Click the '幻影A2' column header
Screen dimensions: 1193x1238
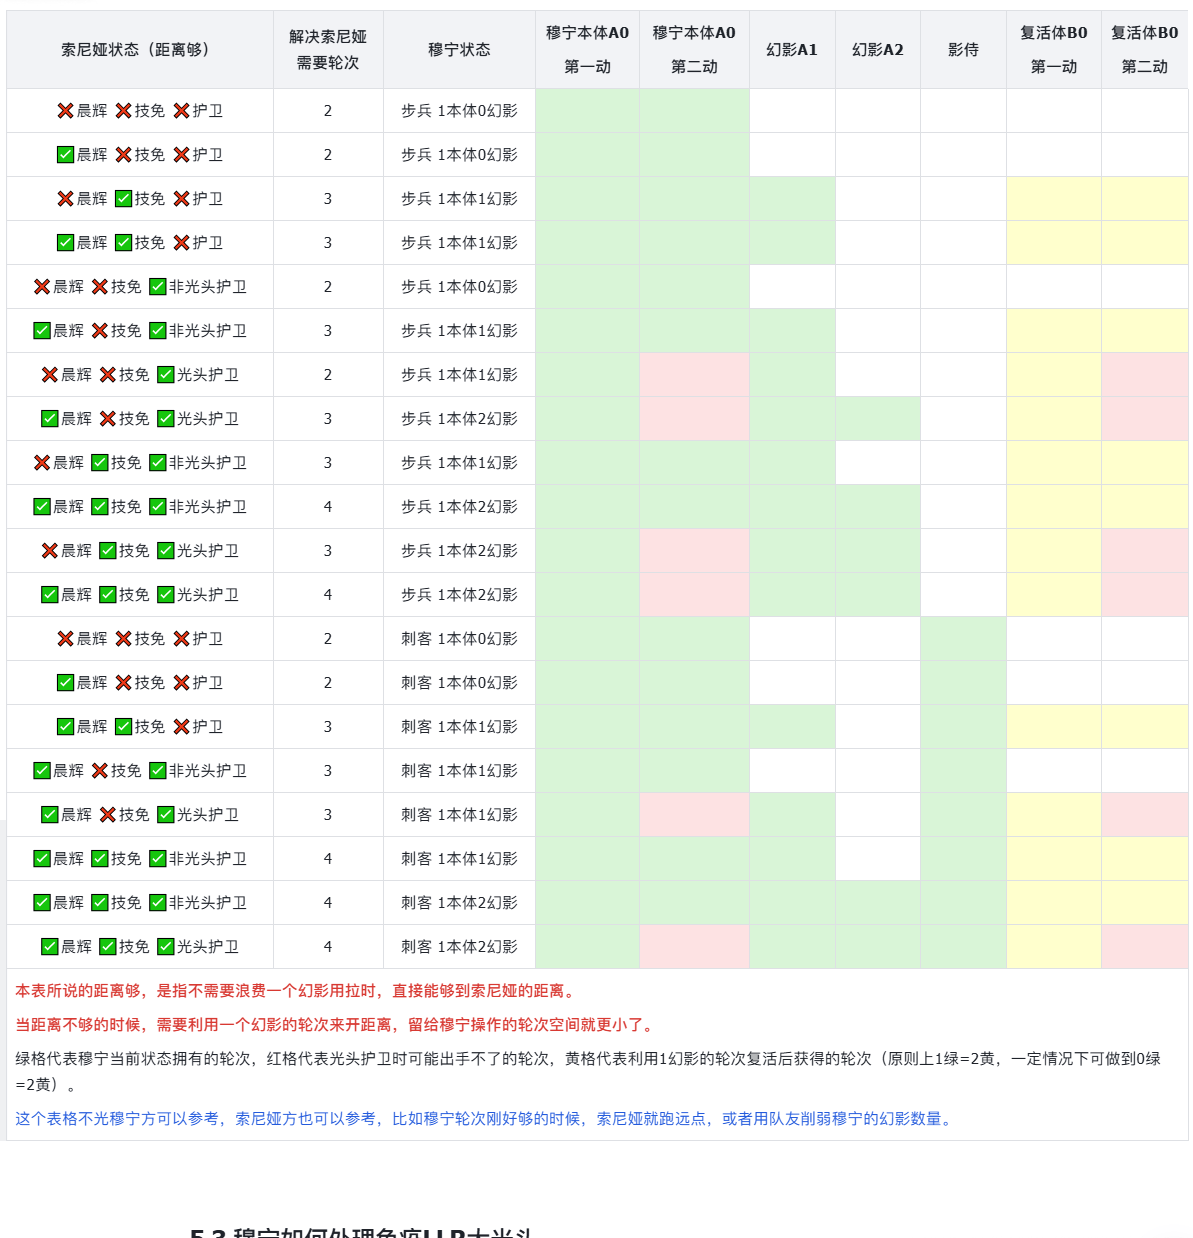pos(878,50)
